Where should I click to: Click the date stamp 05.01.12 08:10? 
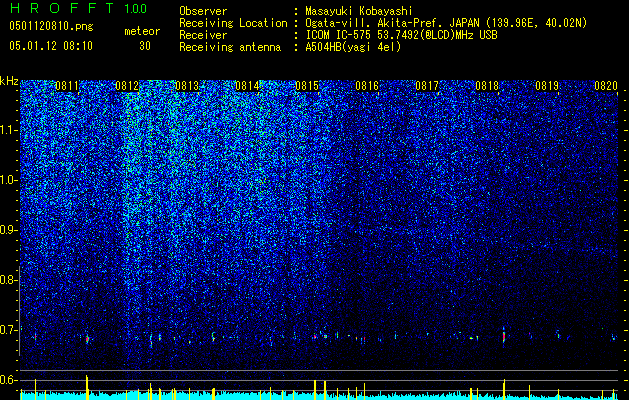click(51, 46)
